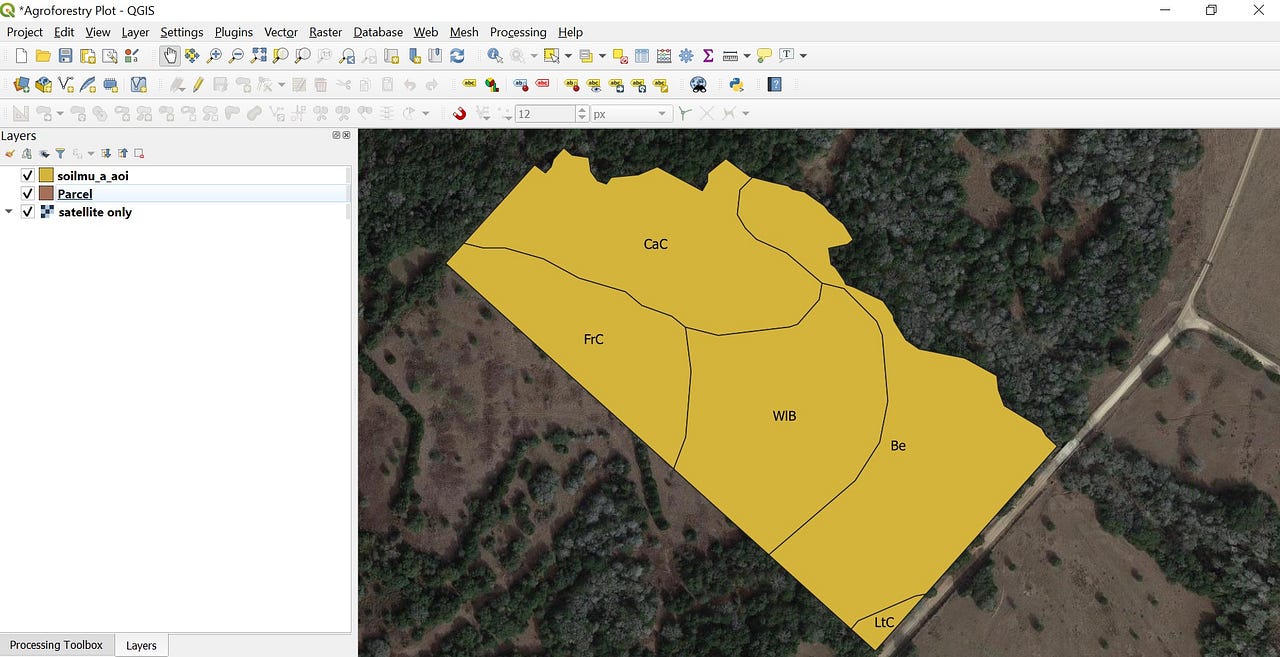Open the px units dropdown

tap(662, 113)
